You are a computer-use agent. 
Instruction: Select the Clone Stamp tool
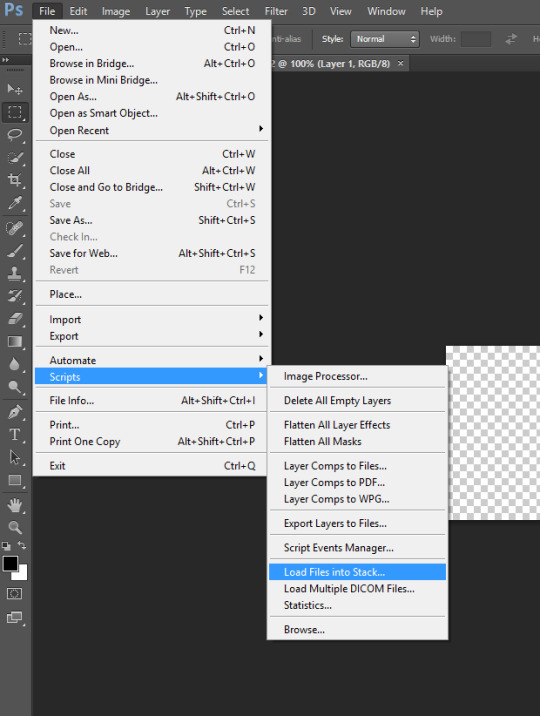15,273
